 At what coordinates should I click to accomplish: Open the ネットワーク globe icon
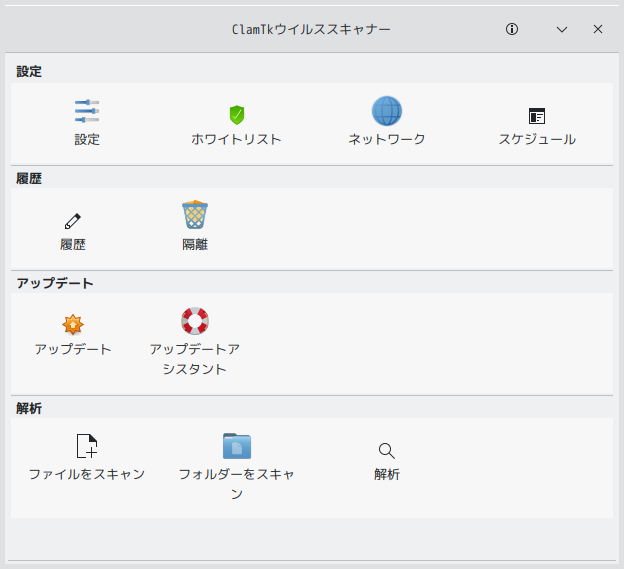point(387,111)
